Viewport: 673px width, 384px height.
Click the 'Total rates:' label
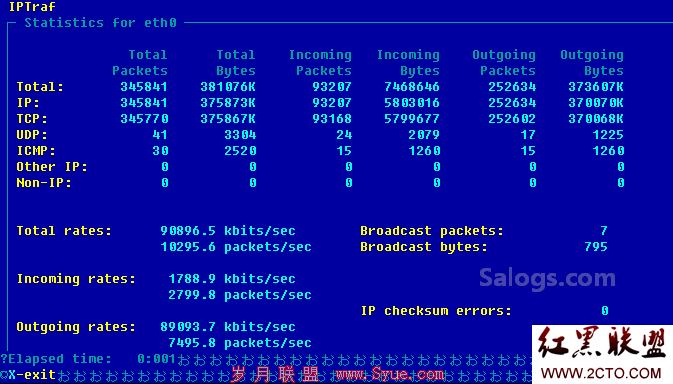pyautogui.click(x=64, y=231)
